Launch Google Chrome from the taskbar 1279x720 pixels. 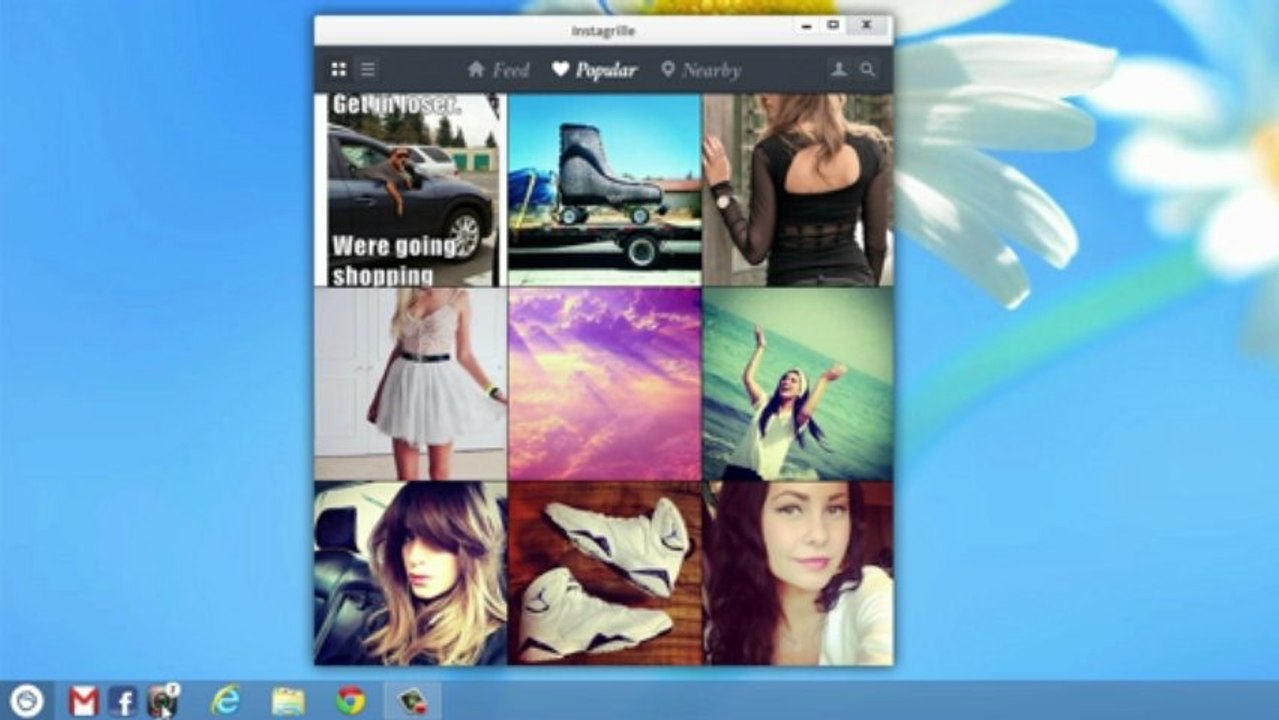(x=350, y=701)
